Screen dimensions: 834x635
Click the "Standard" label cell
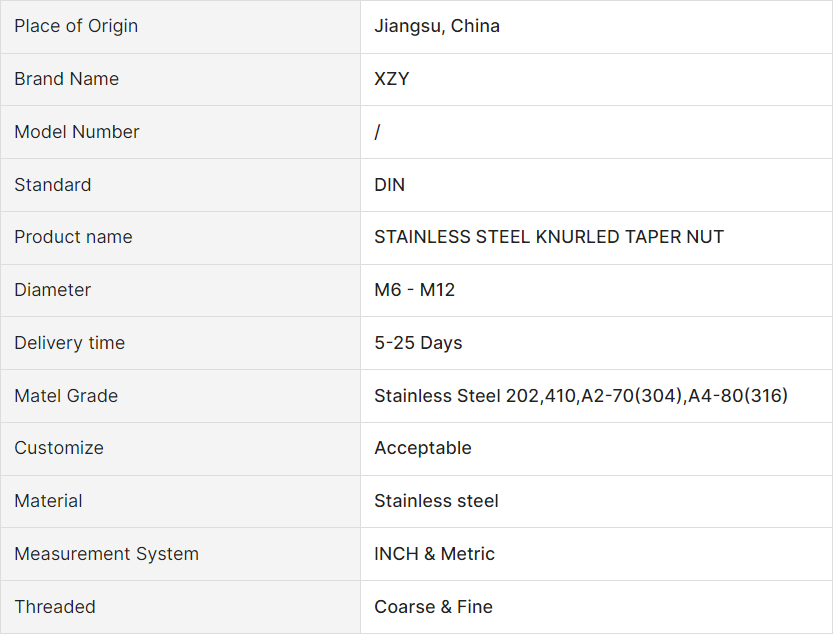tap(52, 185)
